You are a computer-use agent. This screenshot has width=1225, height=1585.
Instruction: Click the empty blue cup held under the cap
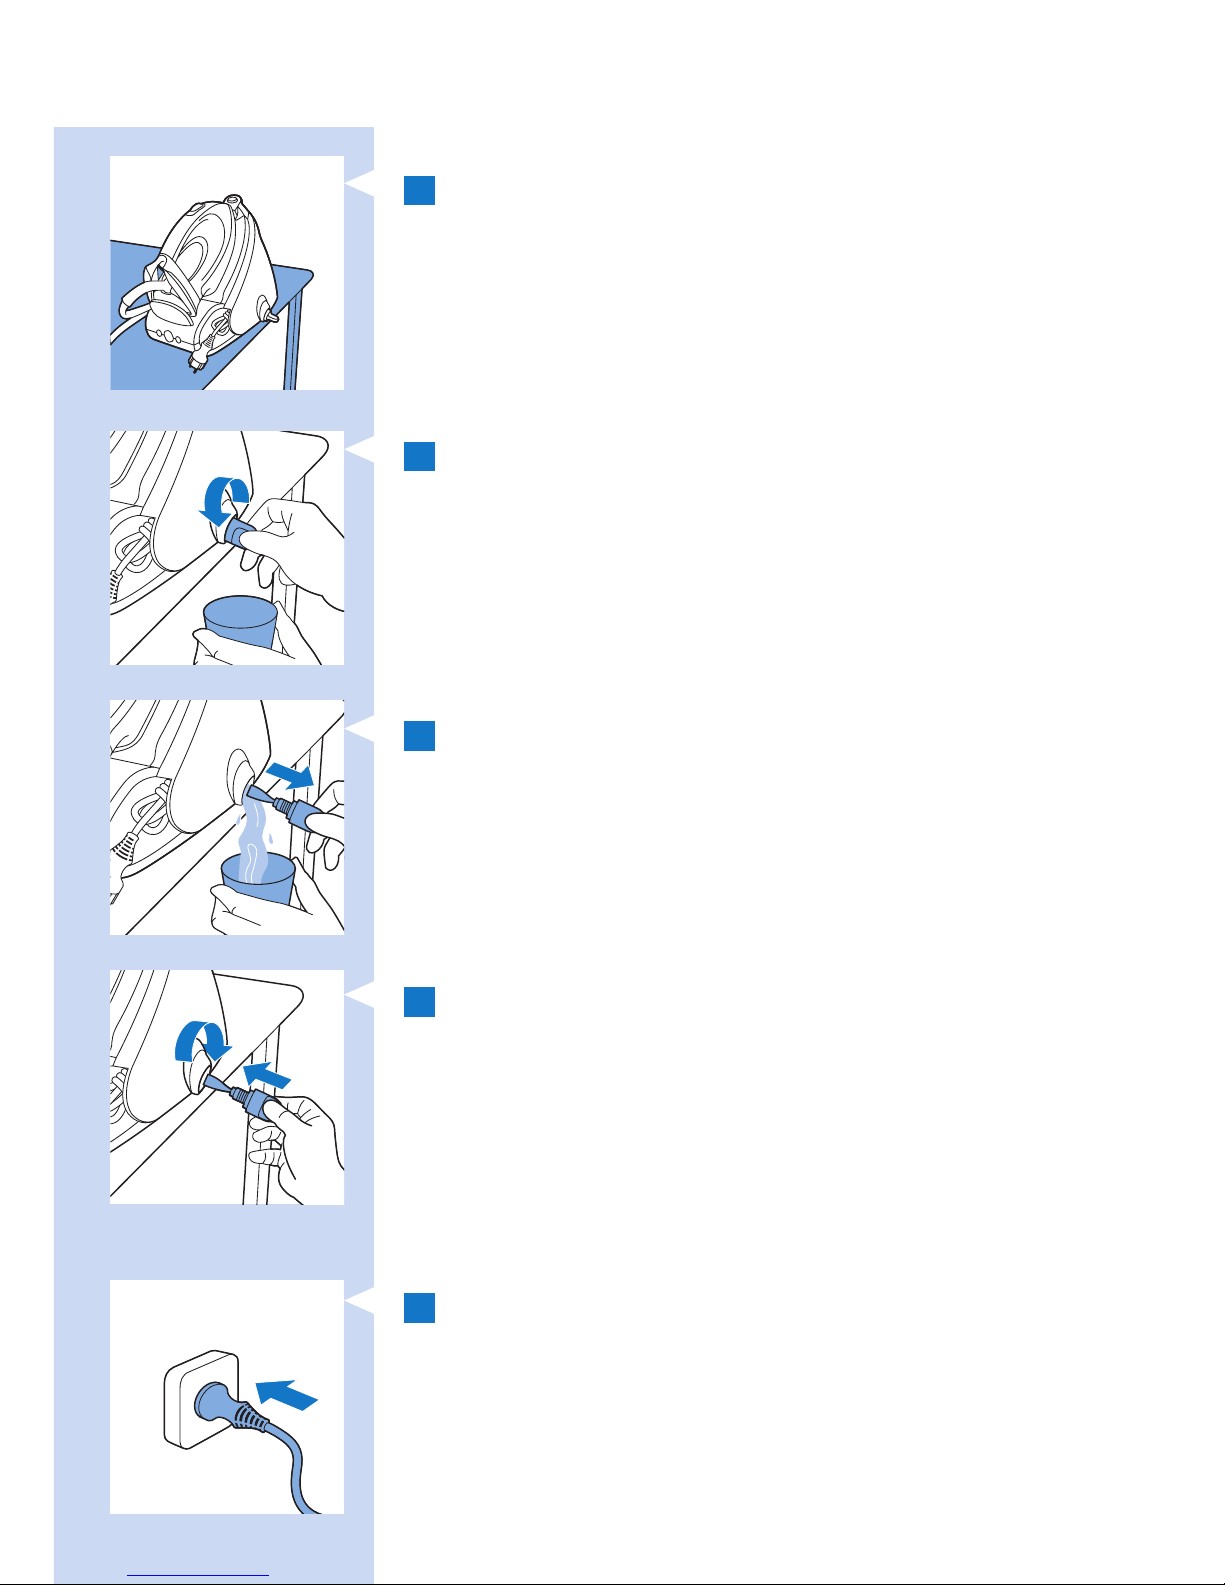pos(239,627)
